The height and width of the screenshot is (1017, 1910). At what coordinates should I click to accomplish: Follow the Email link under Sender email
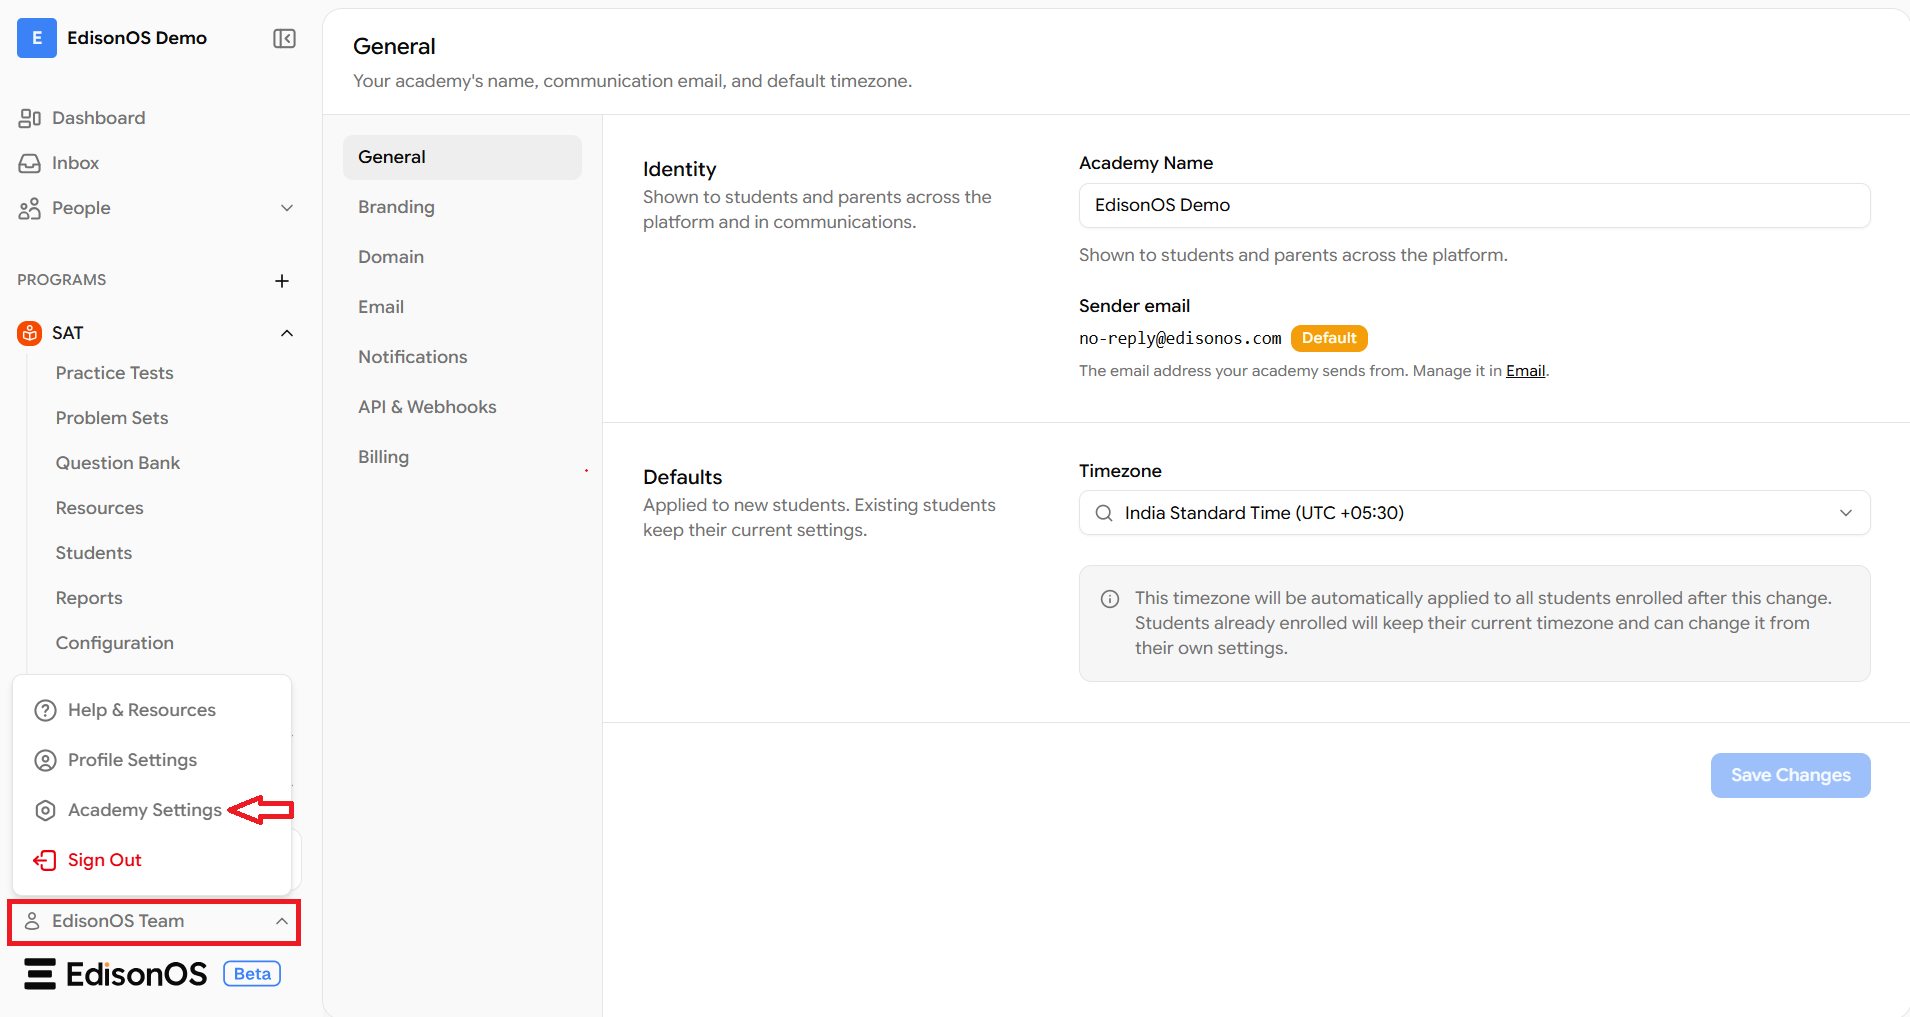coord(1525,371)
